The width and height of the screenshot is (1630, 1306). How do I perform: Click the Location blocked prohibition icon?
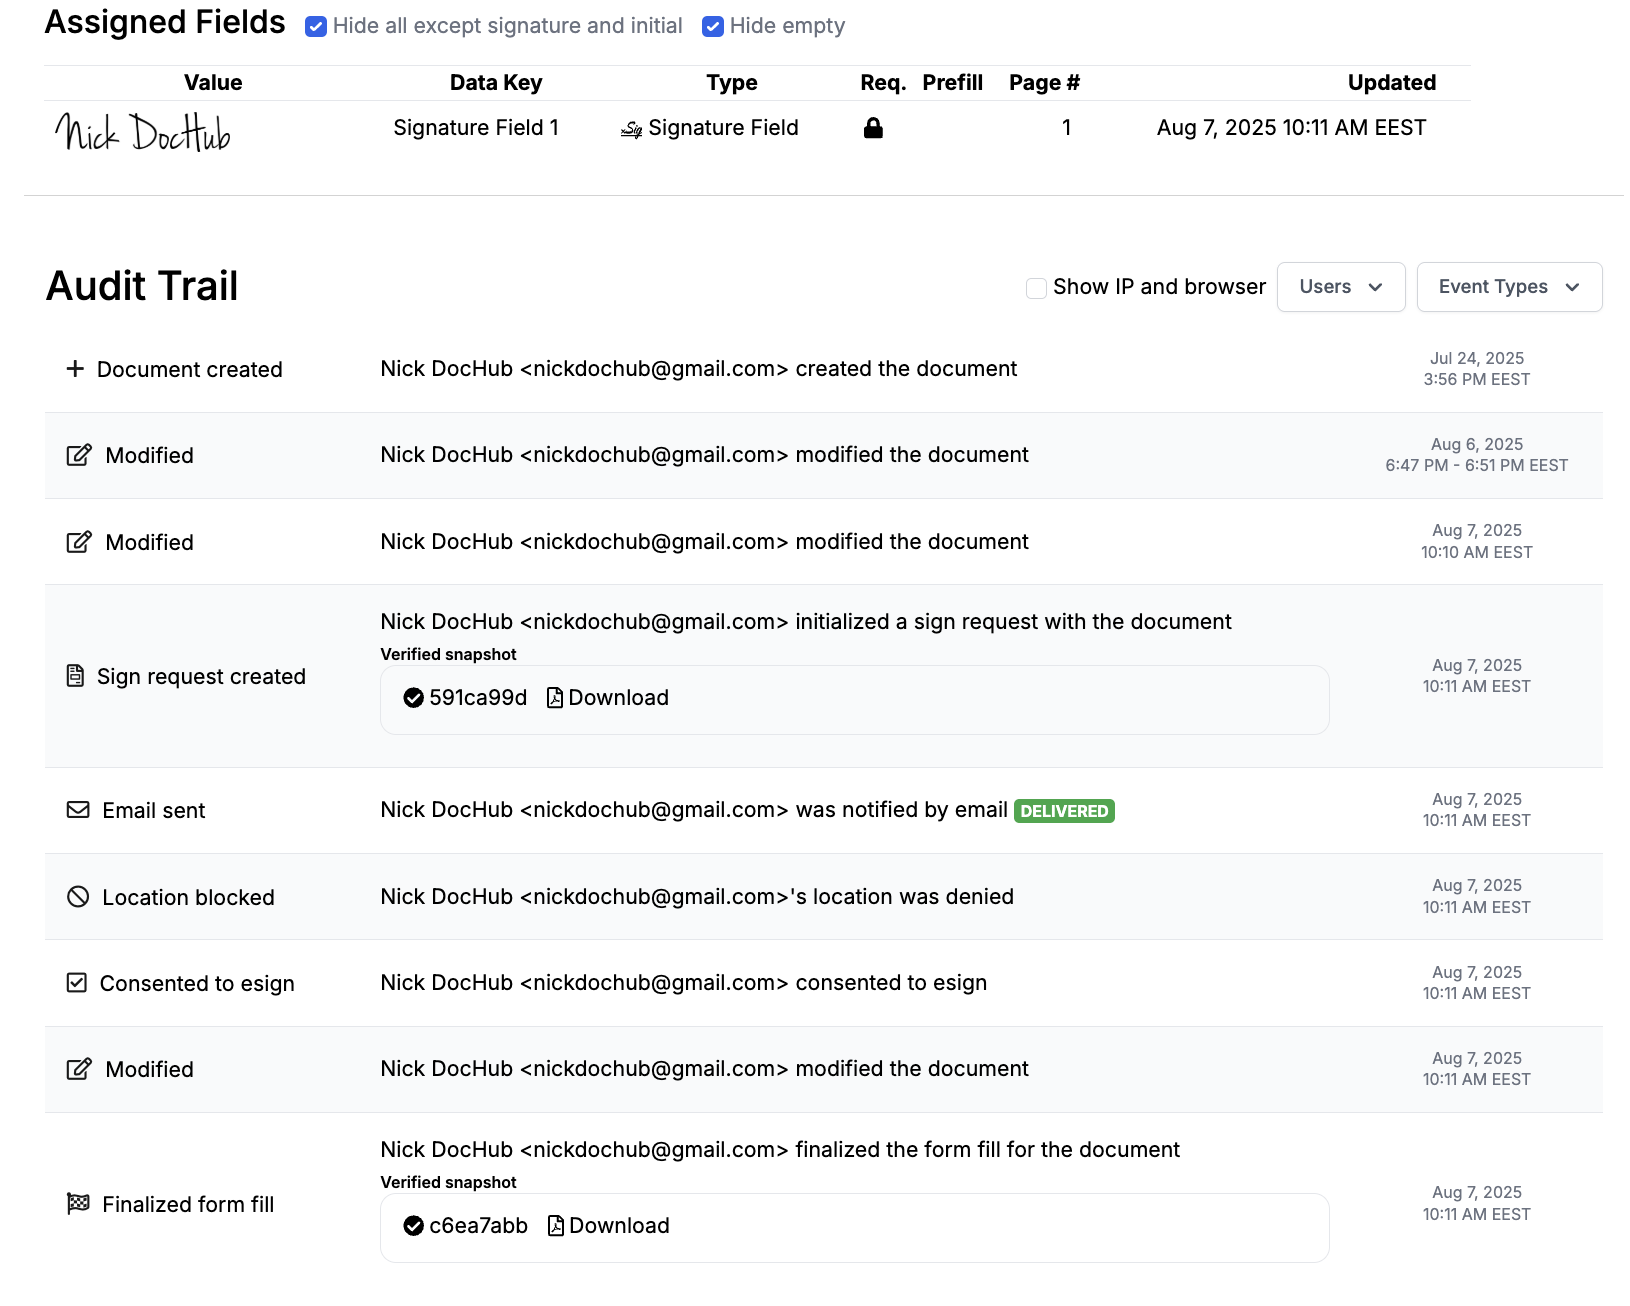pyautogui.click(x=78, y=897)
